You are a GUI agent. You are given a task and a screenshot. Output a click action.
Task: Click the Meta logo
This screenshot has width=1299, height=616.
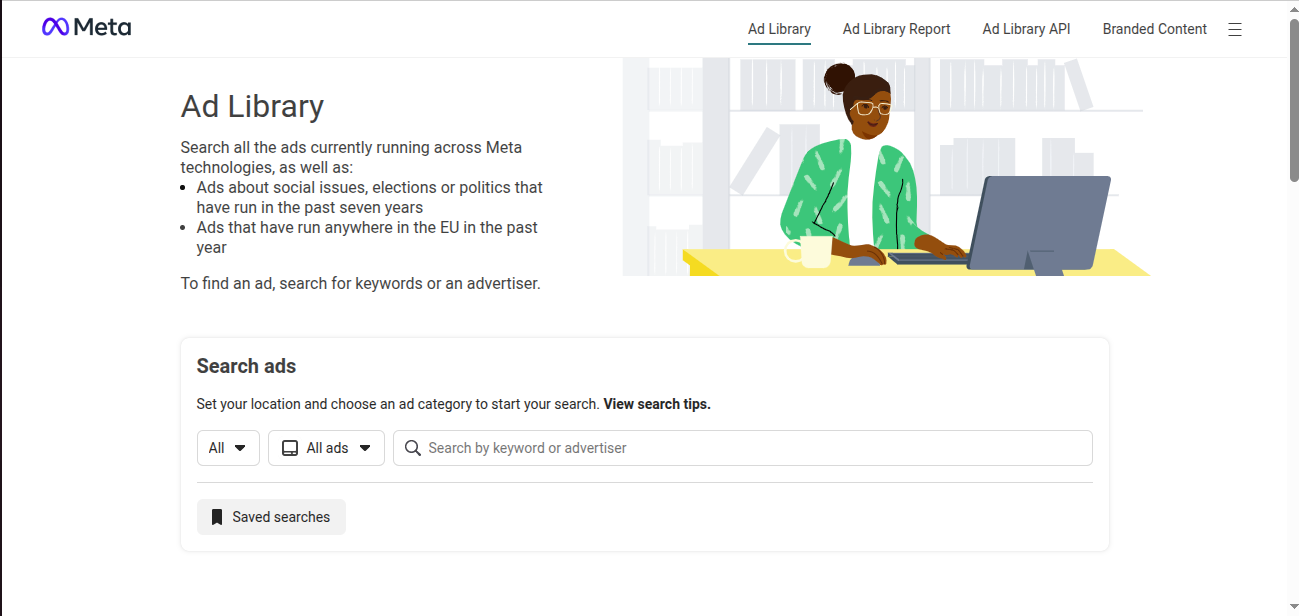pyautogui.click(x=86, y=27)
